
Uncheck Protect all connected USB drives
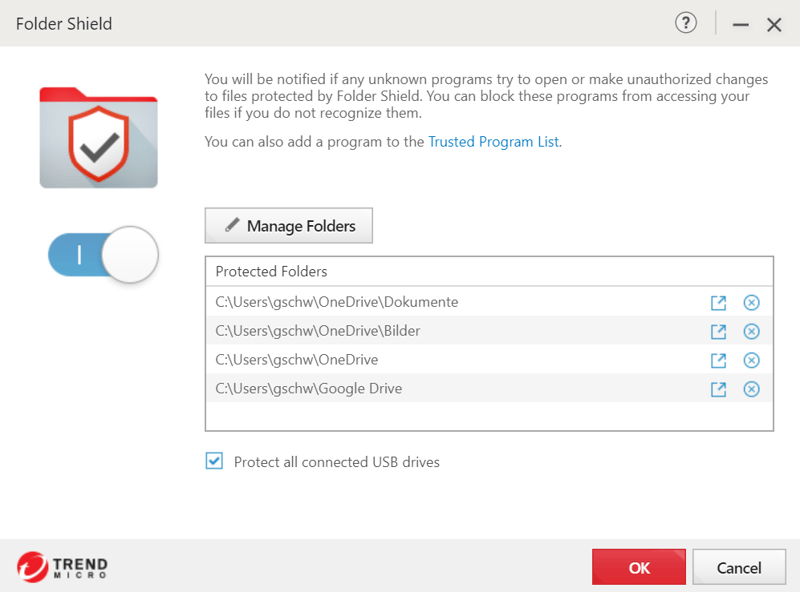(x=214, y=461)
